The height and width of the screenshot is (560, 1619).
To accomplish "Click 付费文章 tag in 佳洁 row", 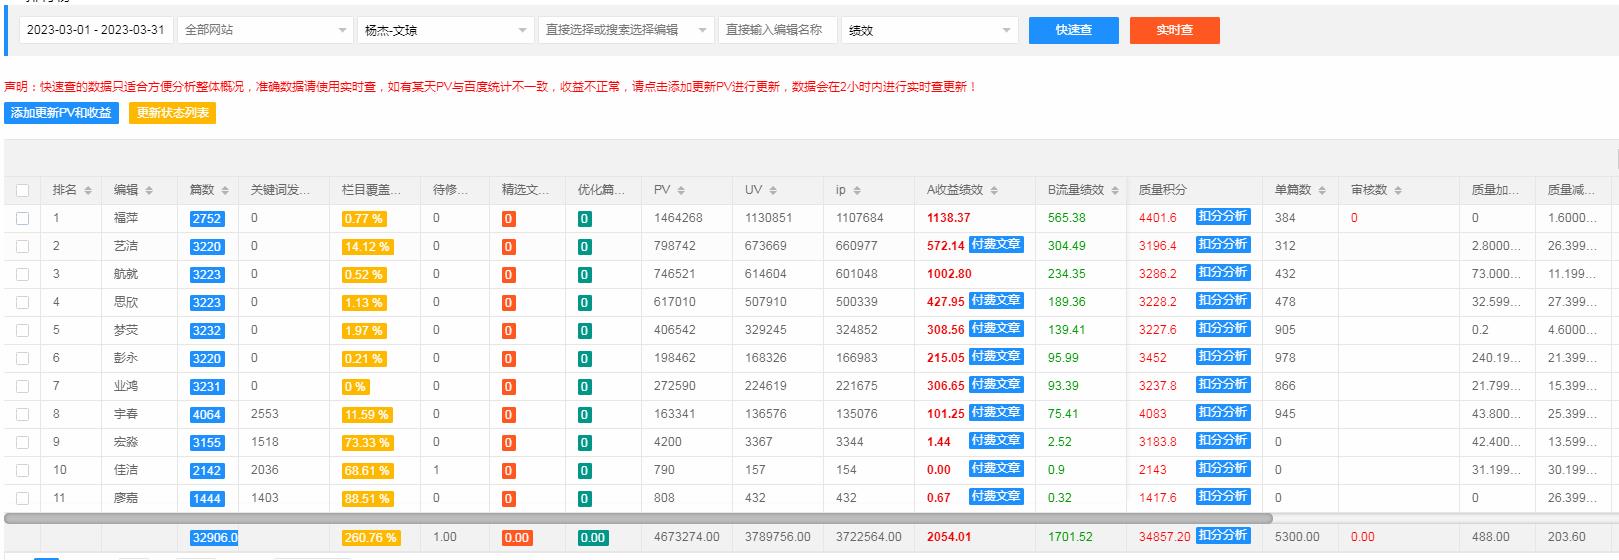I will [996, 468].
